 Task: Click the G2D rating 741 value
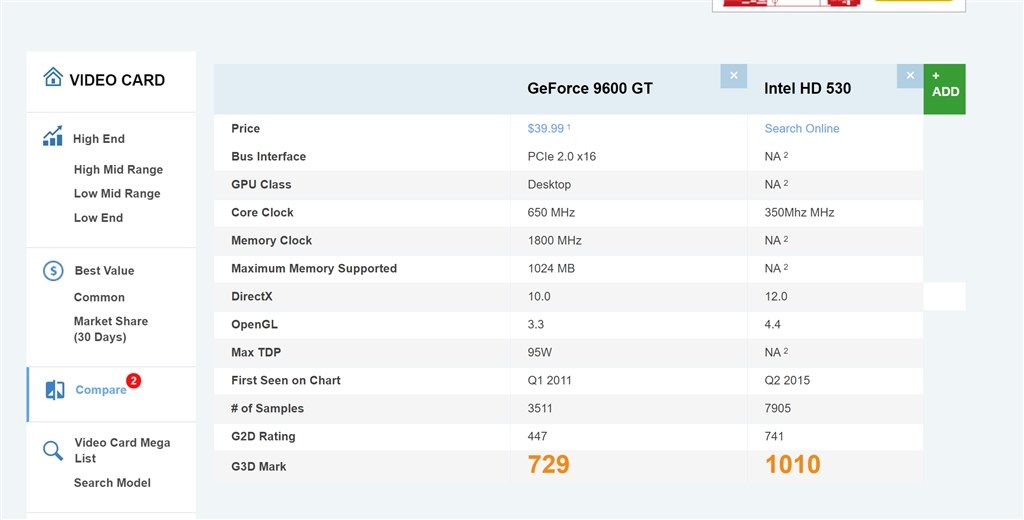click(x=774, y=436)
